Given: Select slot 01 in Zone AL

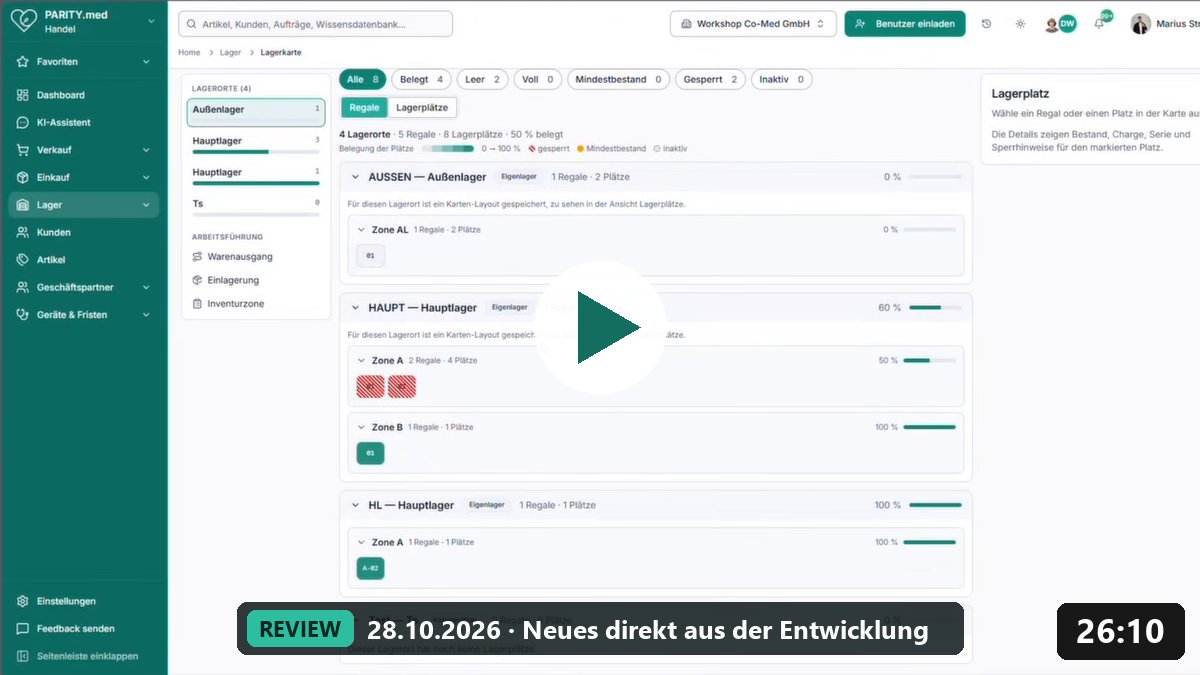Looking at the screenshot, I should (x=370, y=256).
